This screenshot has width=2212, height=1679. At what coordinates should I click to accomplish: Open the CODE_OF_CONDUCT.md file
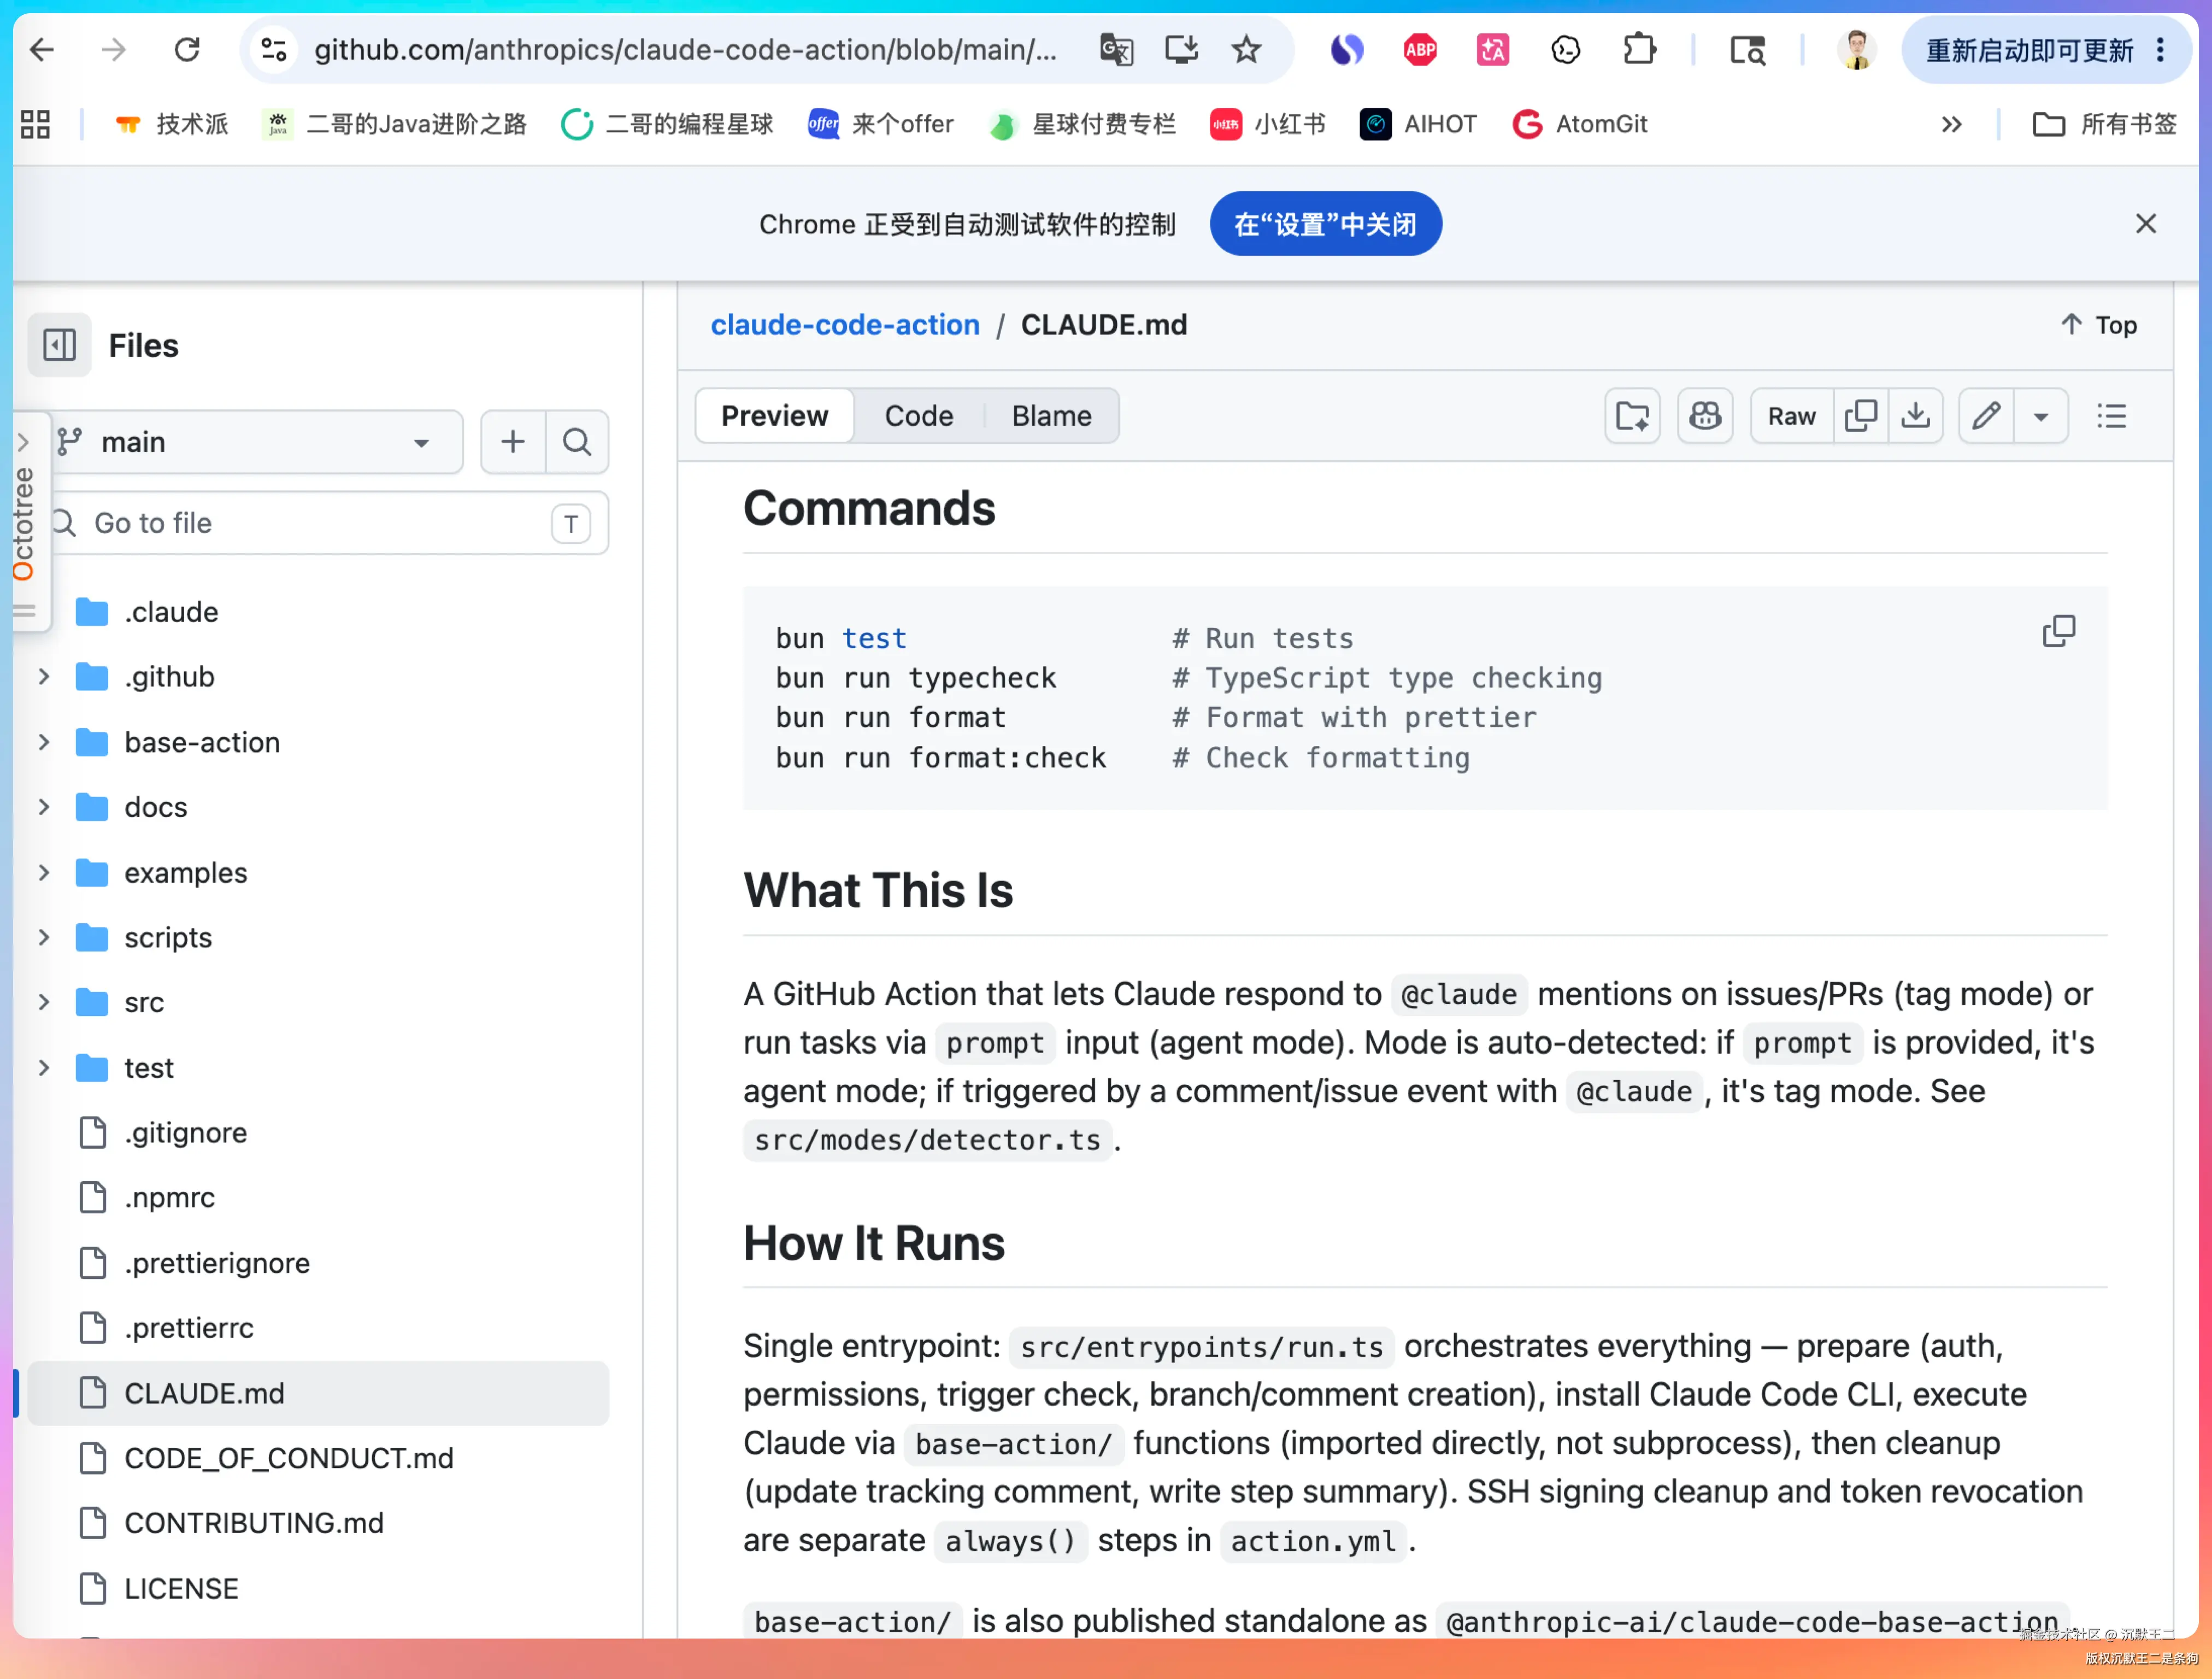click(288, 1458)
